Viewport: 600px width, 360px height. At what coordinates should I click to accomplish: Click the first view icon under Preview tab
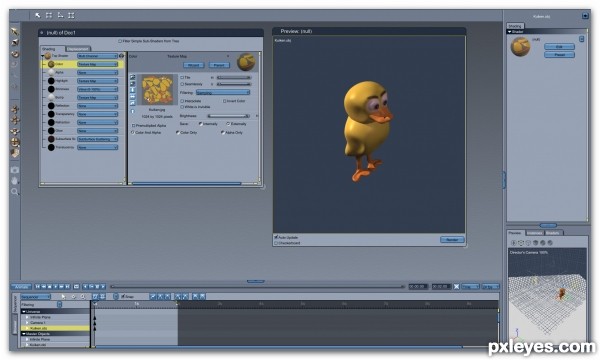tap(514, 243)
